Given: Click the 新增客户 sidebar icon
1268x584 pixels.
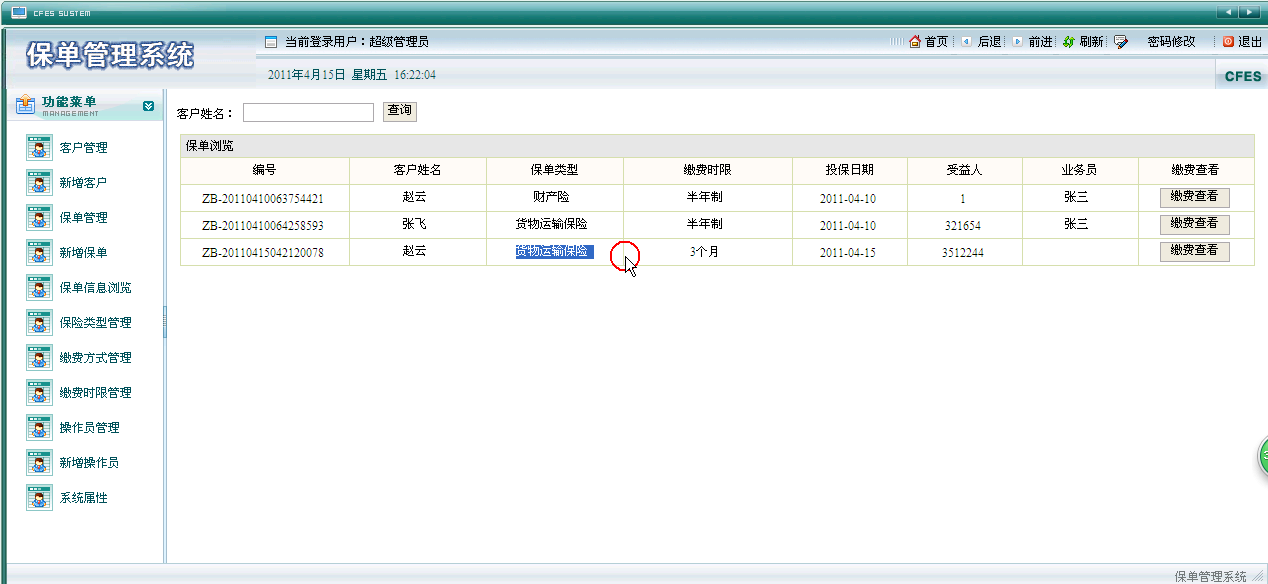Looking at the screenshot, I should [x=39, y=183].
